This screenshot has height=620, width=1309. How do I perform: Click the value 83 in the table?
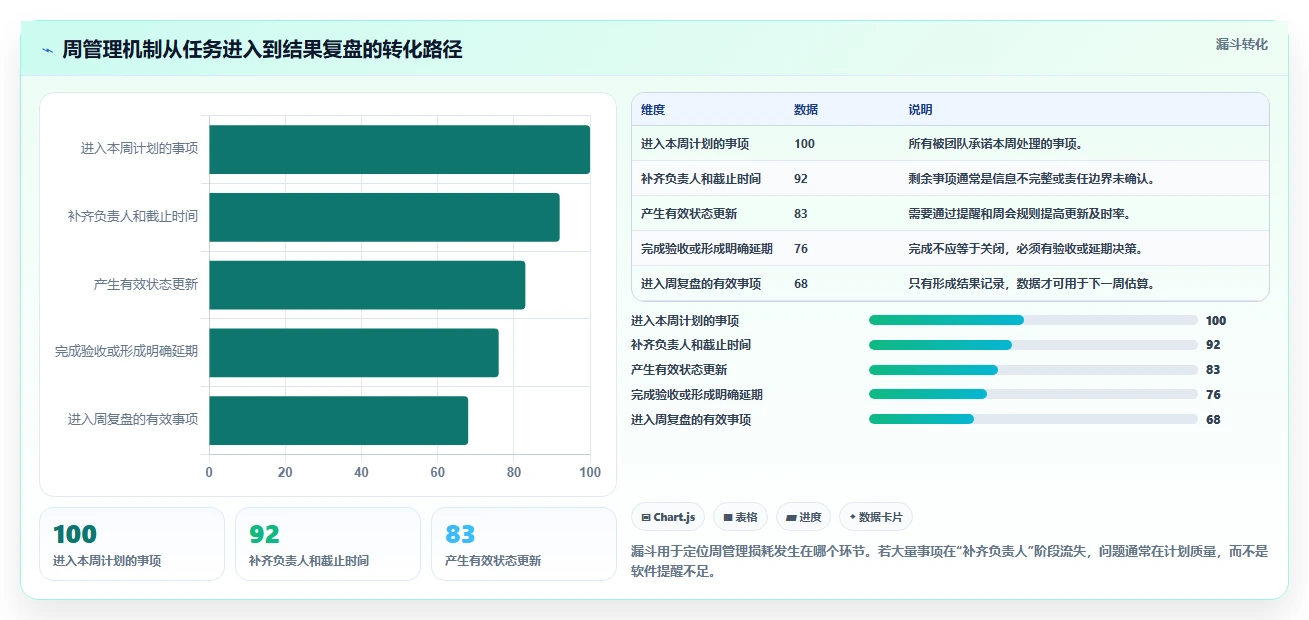pyautogui.click(x=801, y=214)
